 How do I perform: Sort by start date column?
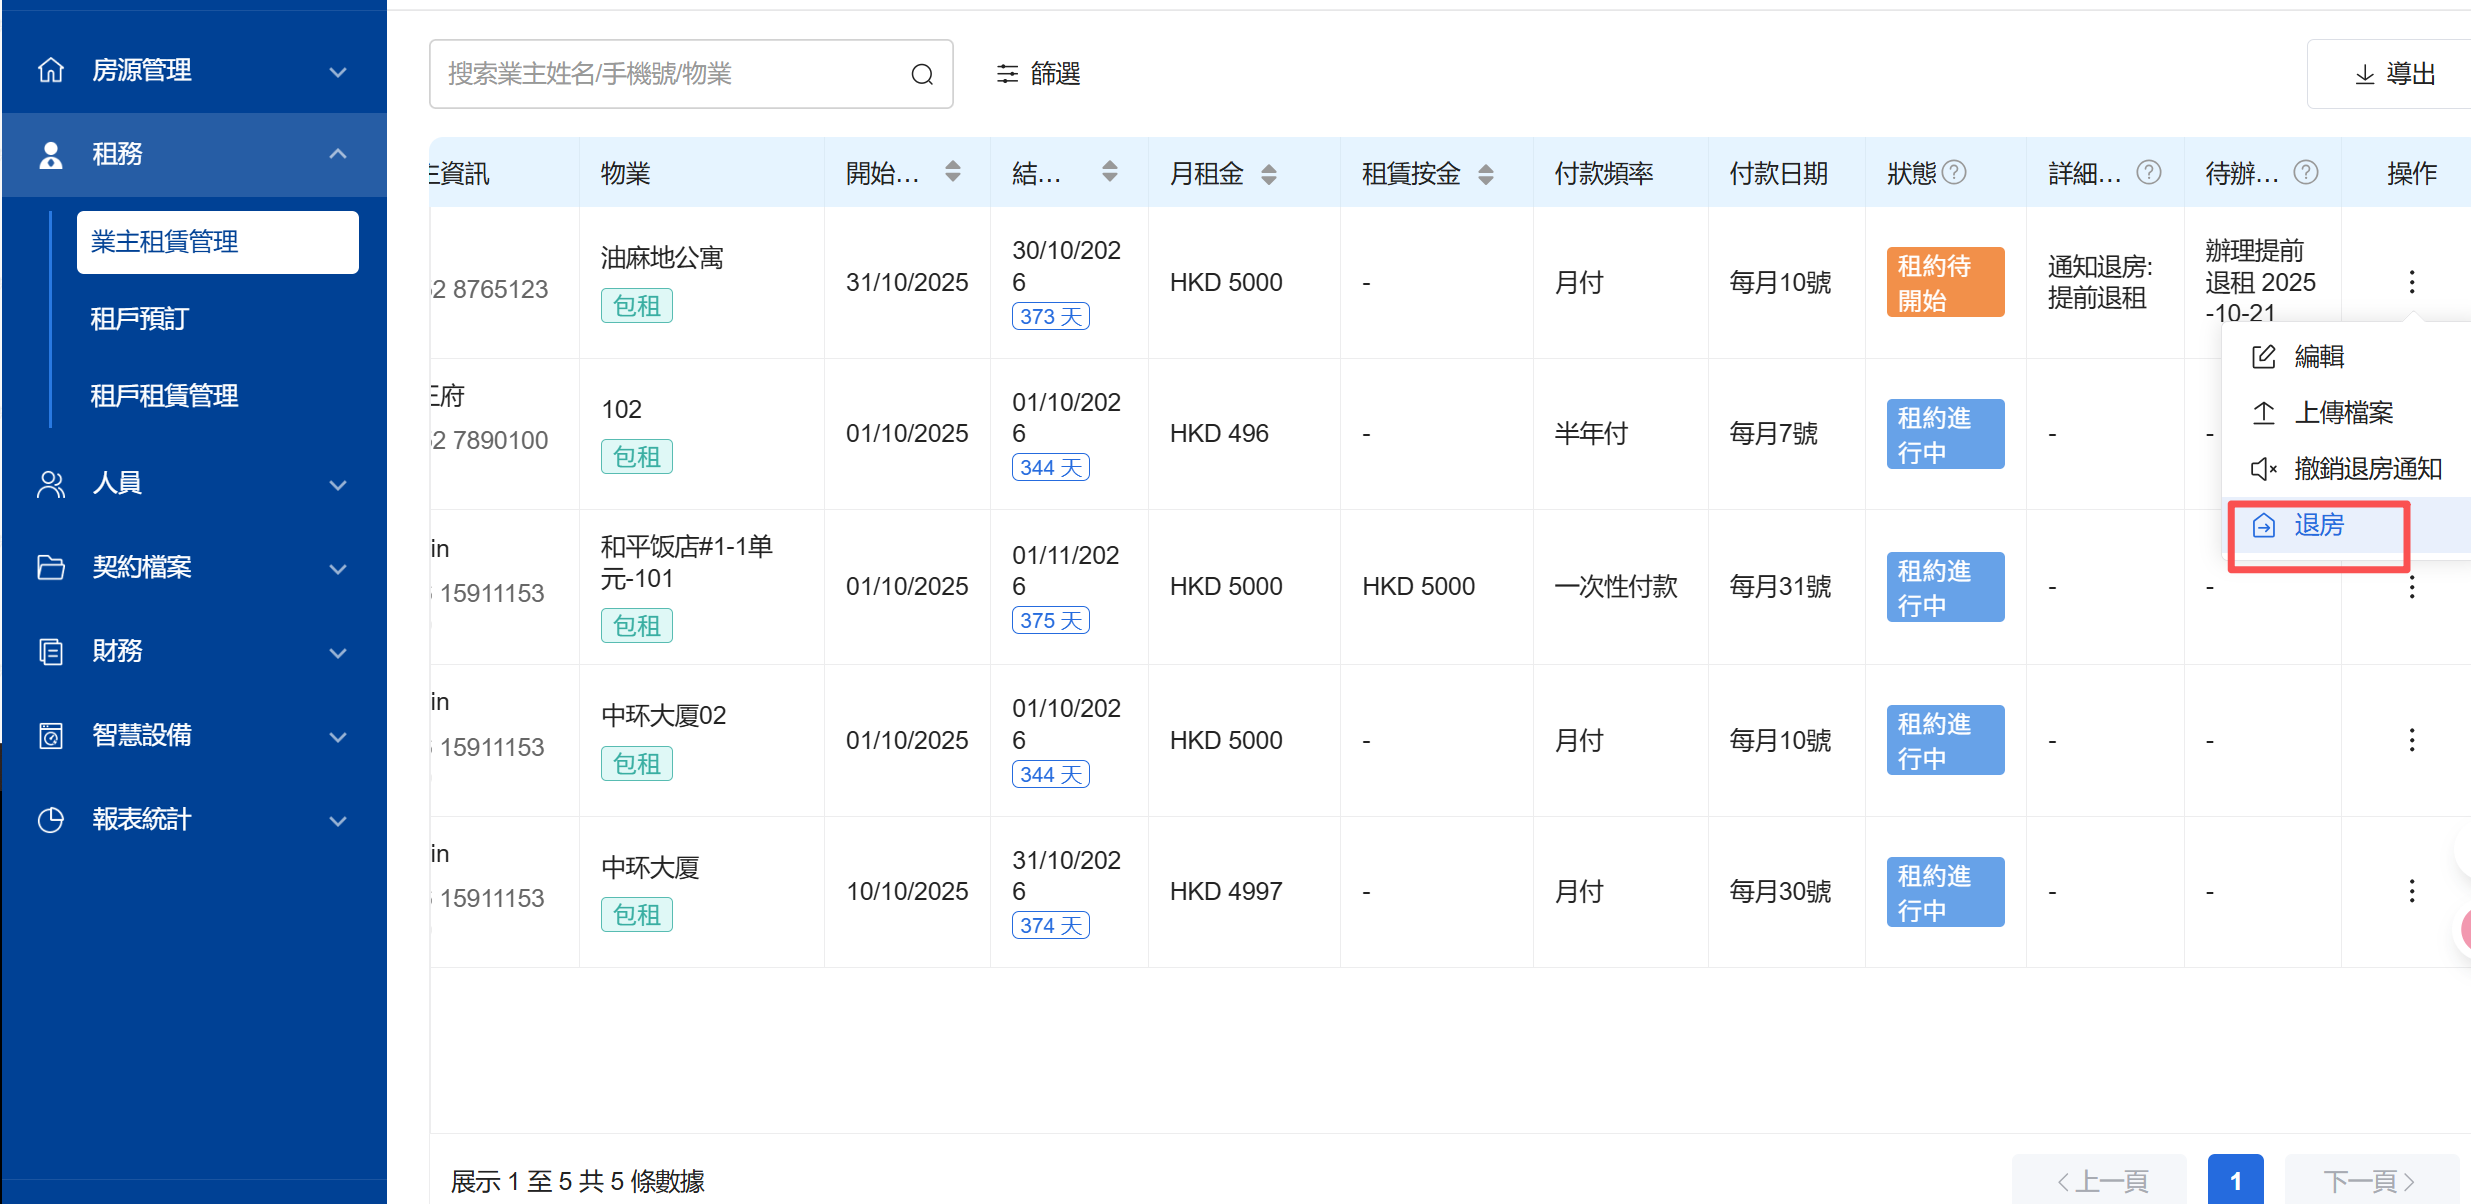pyautogui.click(x=952, y=172)
